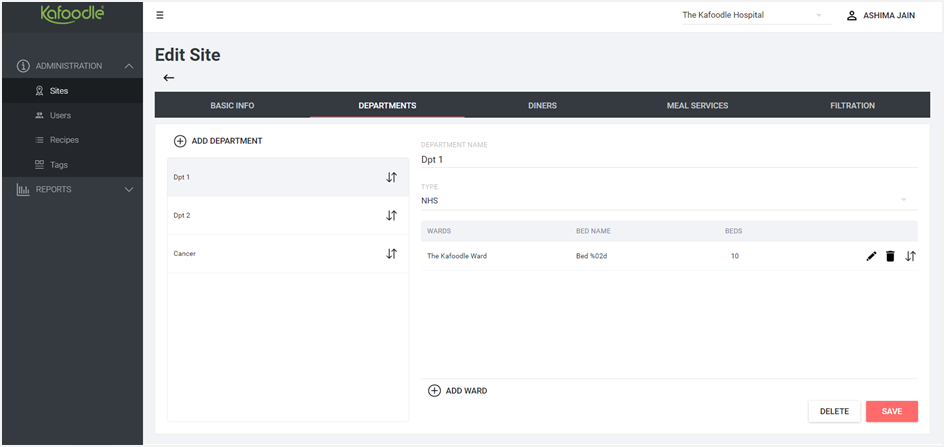The height and width of the screenshot is (447, 944).
Task: Edit The Kafoodle Ward with pencil icon
Action: [x=871, y=256]
